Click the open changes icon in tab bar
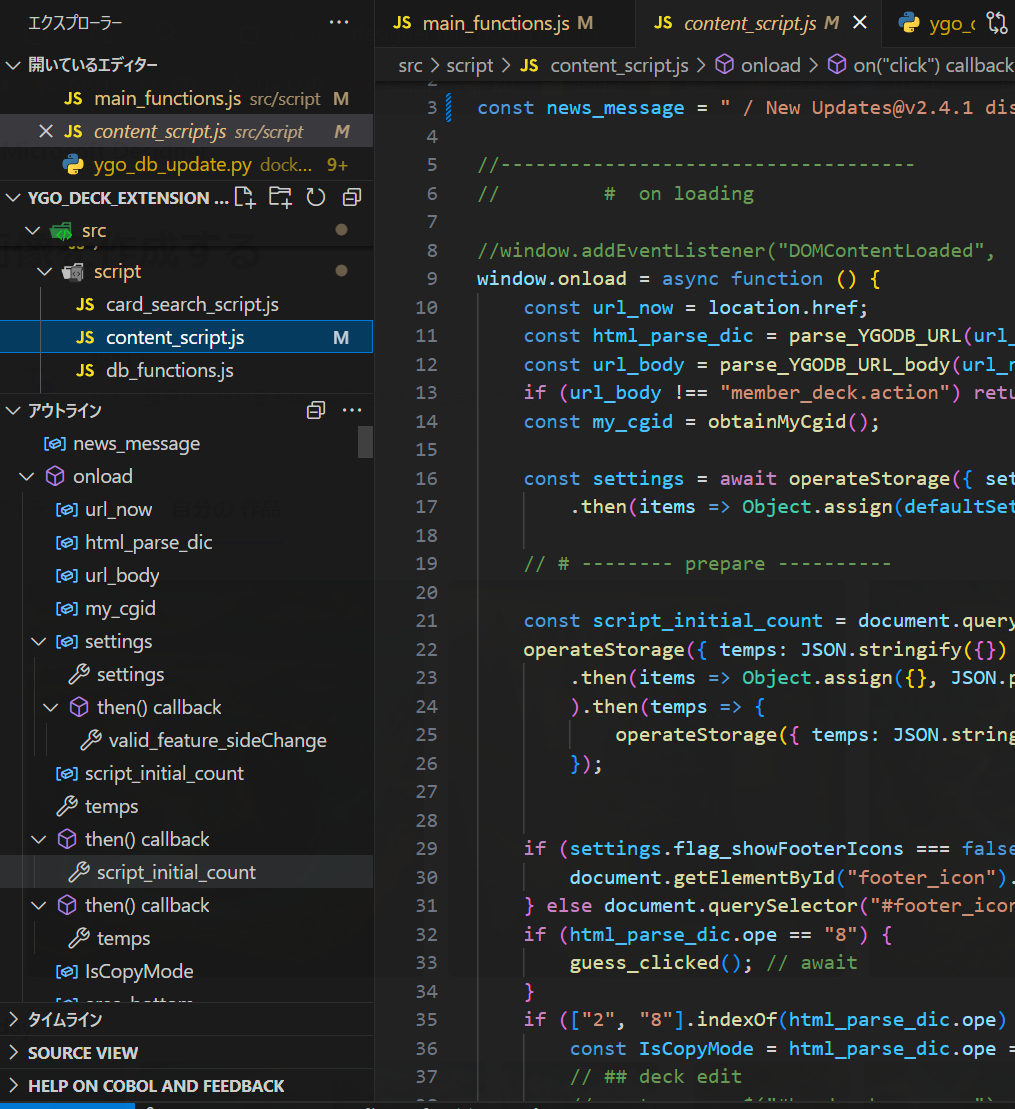This screenshot has width=1015, height=1109. point(997,22)
